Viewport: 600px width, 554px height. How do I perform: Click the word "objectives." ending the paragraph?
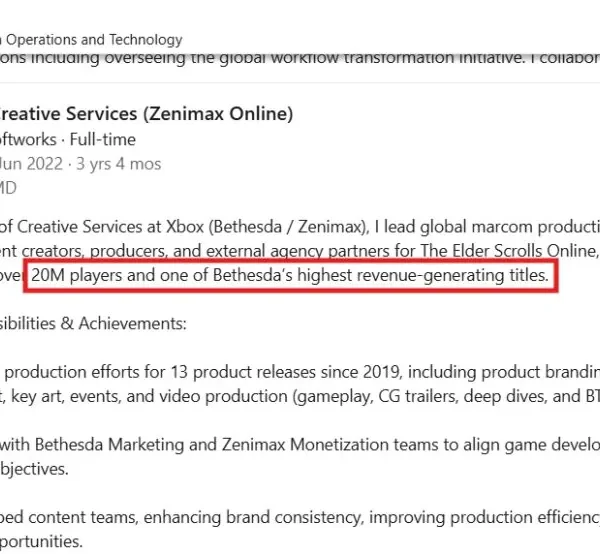point(34,469)
